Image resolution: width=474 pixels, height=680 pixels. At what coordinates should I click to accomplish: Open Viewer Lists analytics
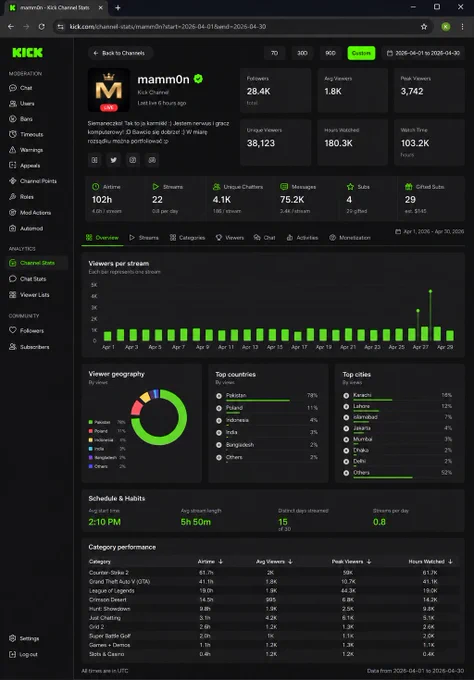point(29,295)
